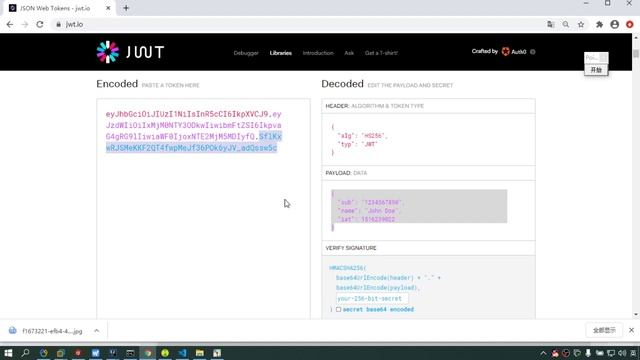Click the Chrome icon in taskbar
This screenshot has width=640, height=360.
[x=148, y=353]
